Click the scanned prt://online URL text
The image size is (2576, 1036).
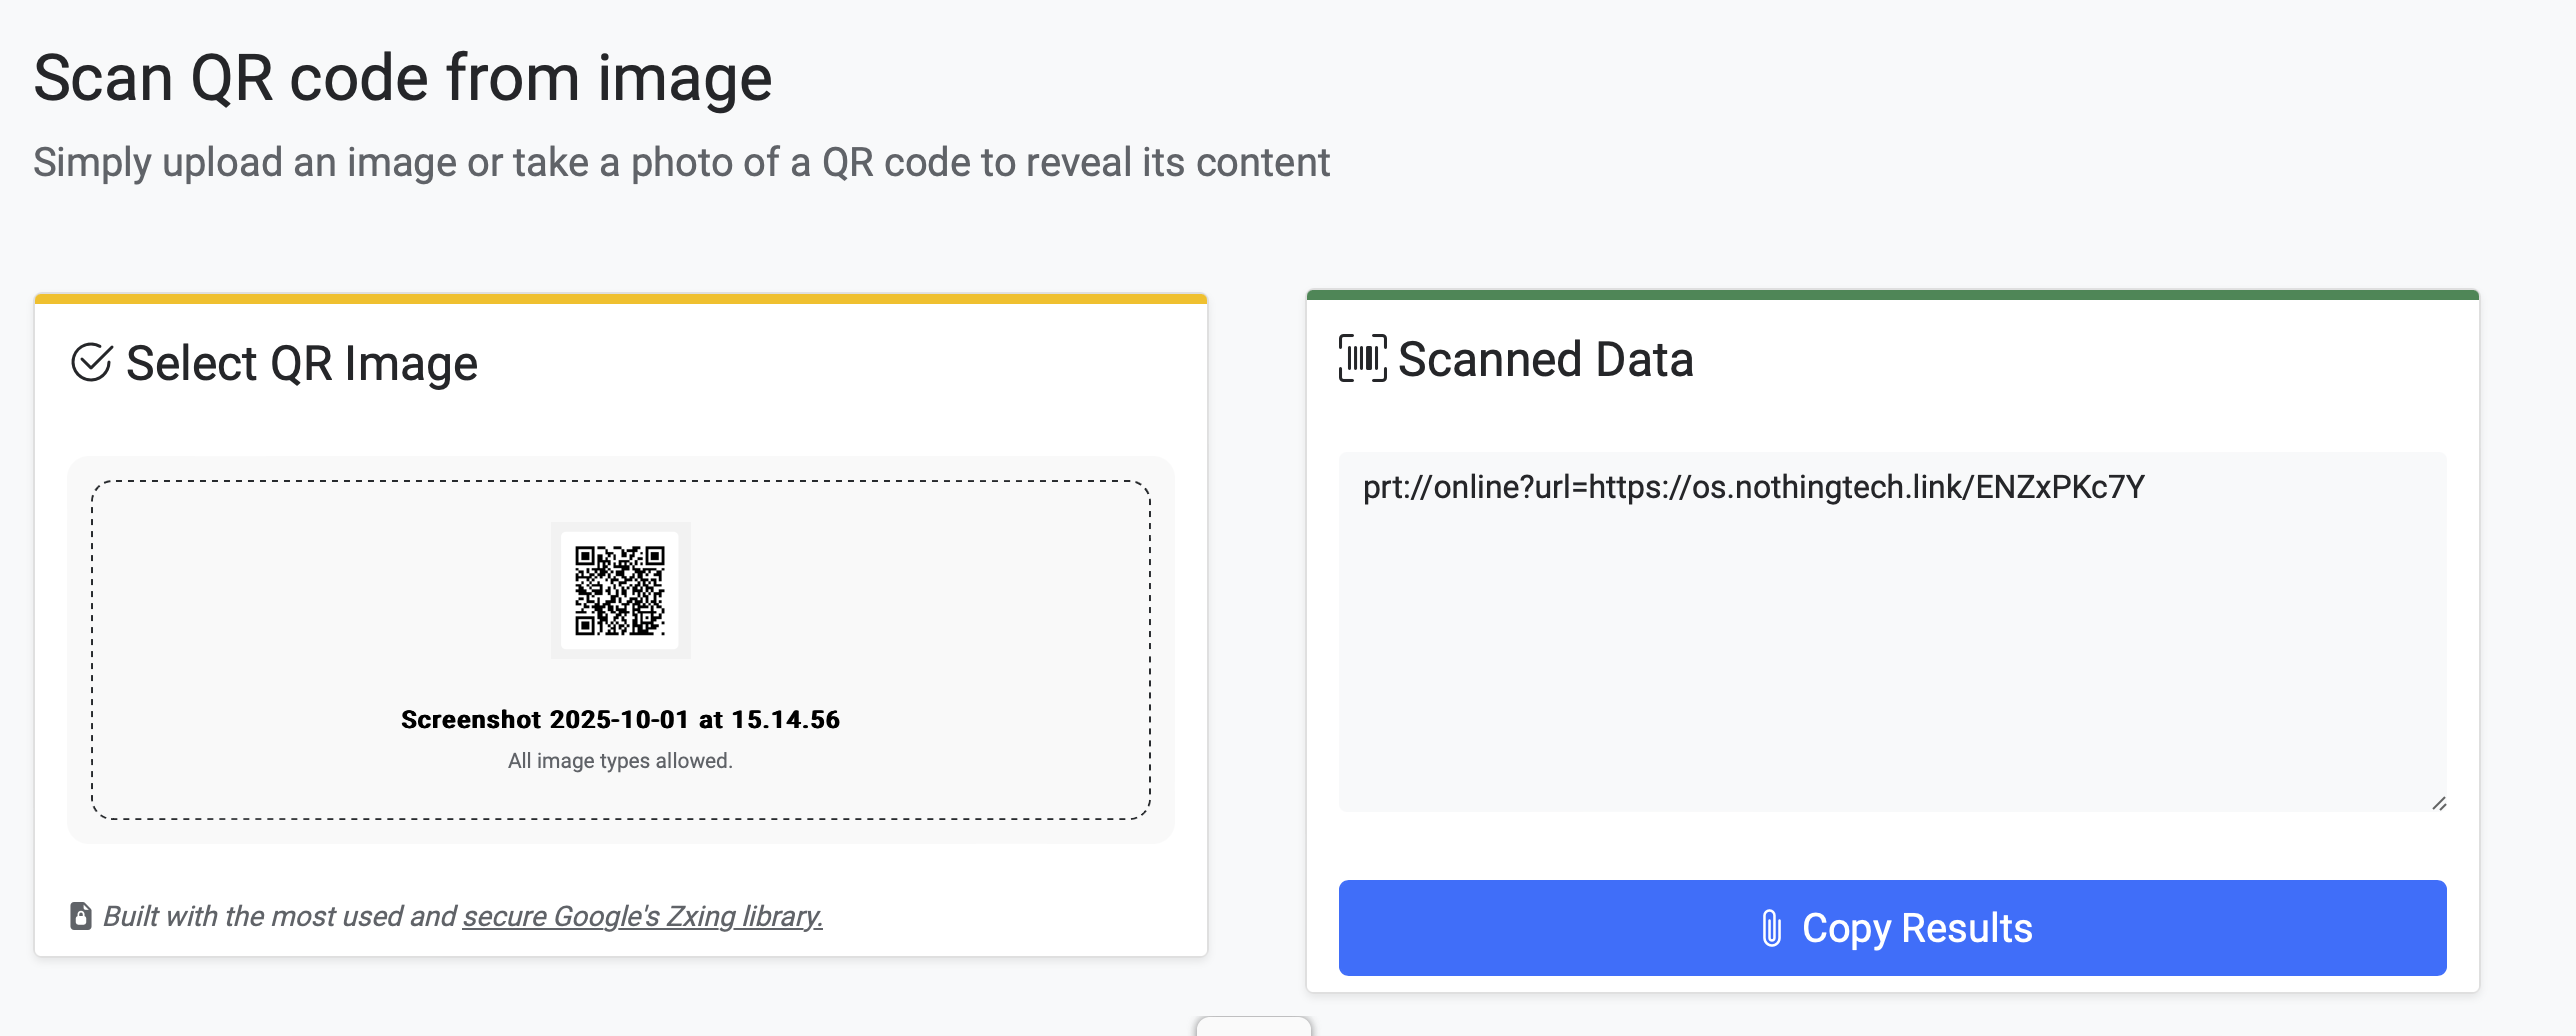point(1753,487)
